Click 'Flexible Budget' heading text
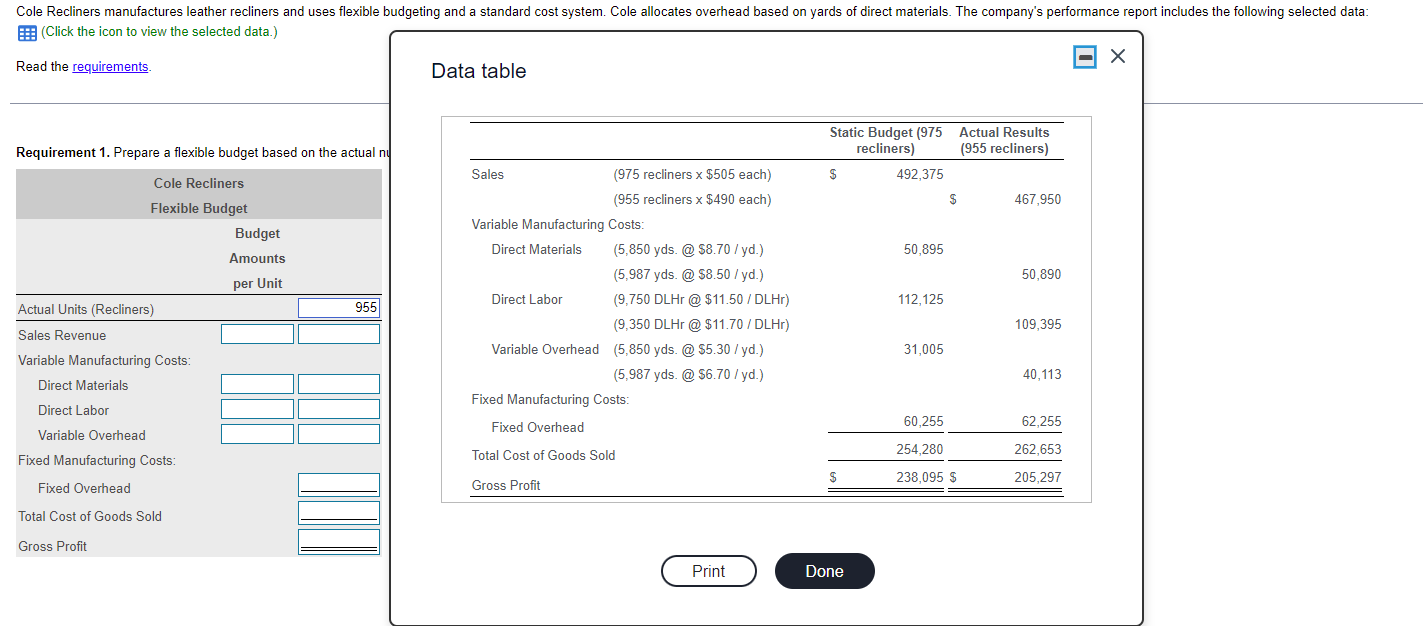 [199, 208]
